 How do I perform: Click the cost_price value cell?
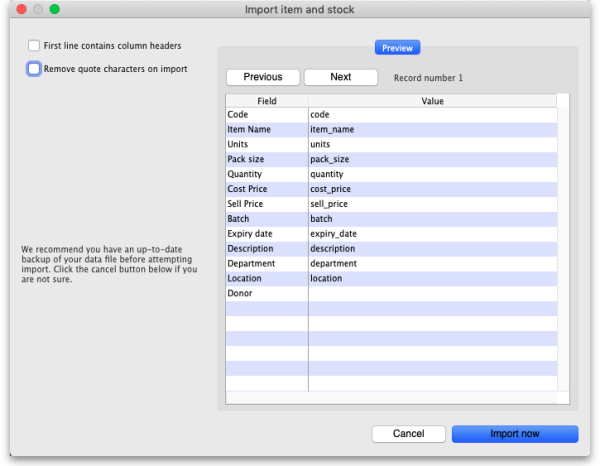[x=432, y=189]
